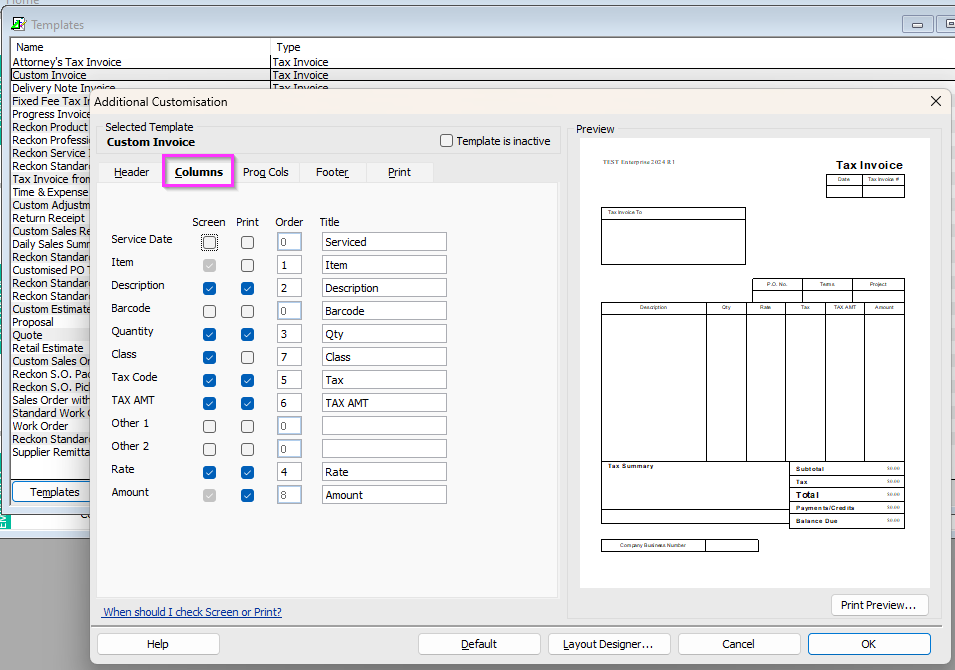Uncheck Rate Screen checkbox

click(x=210, y=472)
